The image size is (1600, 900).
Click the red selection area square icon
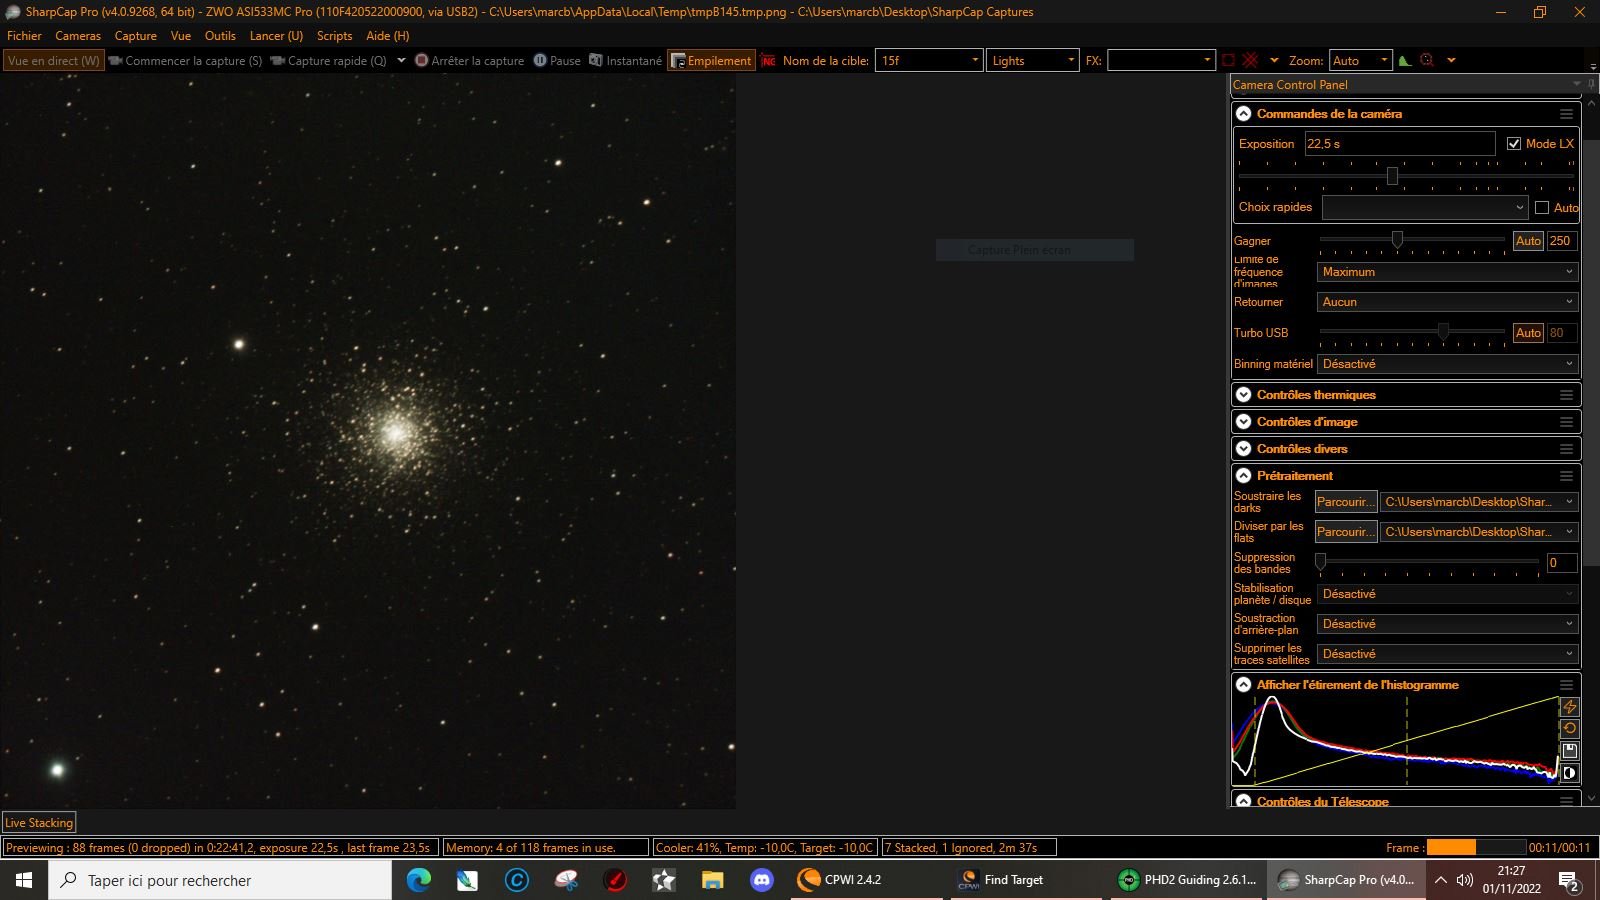tap(1228, 60)
